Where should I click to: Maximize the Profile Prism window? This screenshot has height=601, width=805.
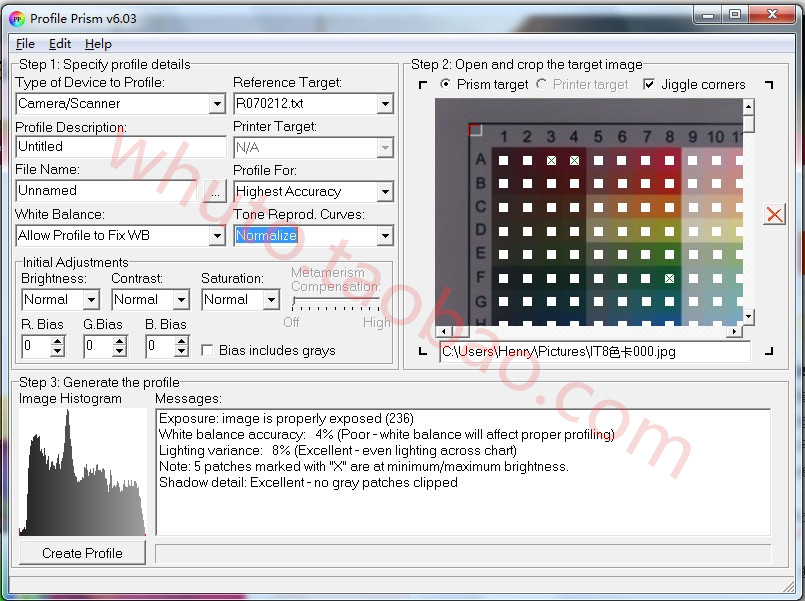[x=735, y=15]
